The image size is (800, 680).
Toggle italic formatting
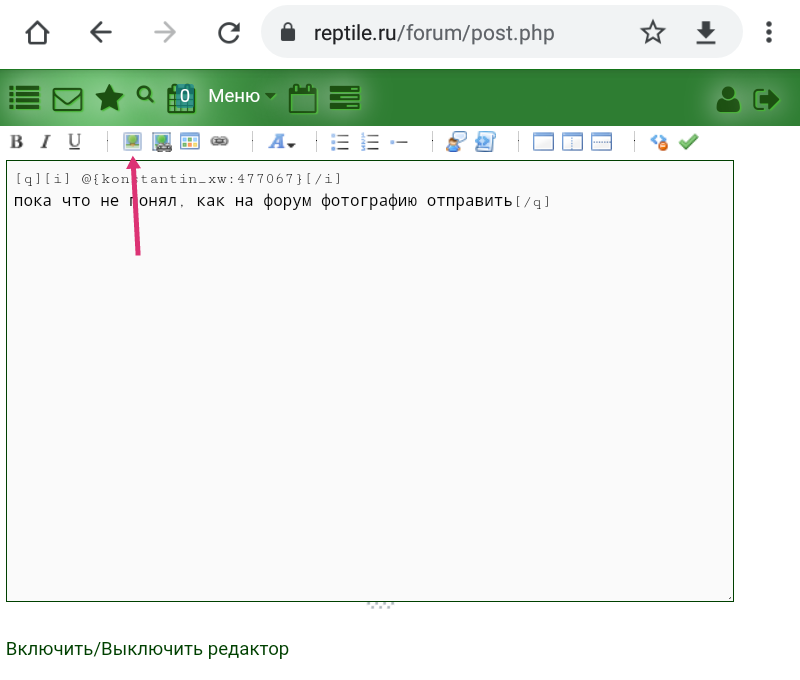45,142
